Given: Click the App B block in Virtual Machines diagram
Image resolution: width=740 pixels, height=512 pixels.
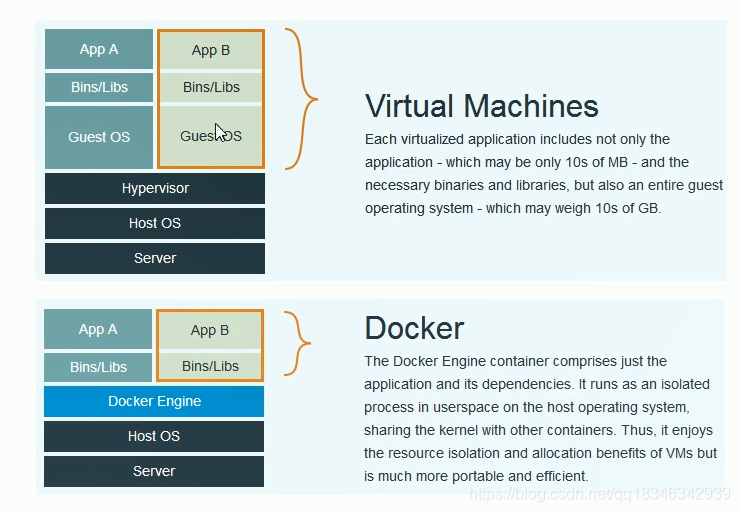Looking at the screenshot, I should (x=211, y=50).
